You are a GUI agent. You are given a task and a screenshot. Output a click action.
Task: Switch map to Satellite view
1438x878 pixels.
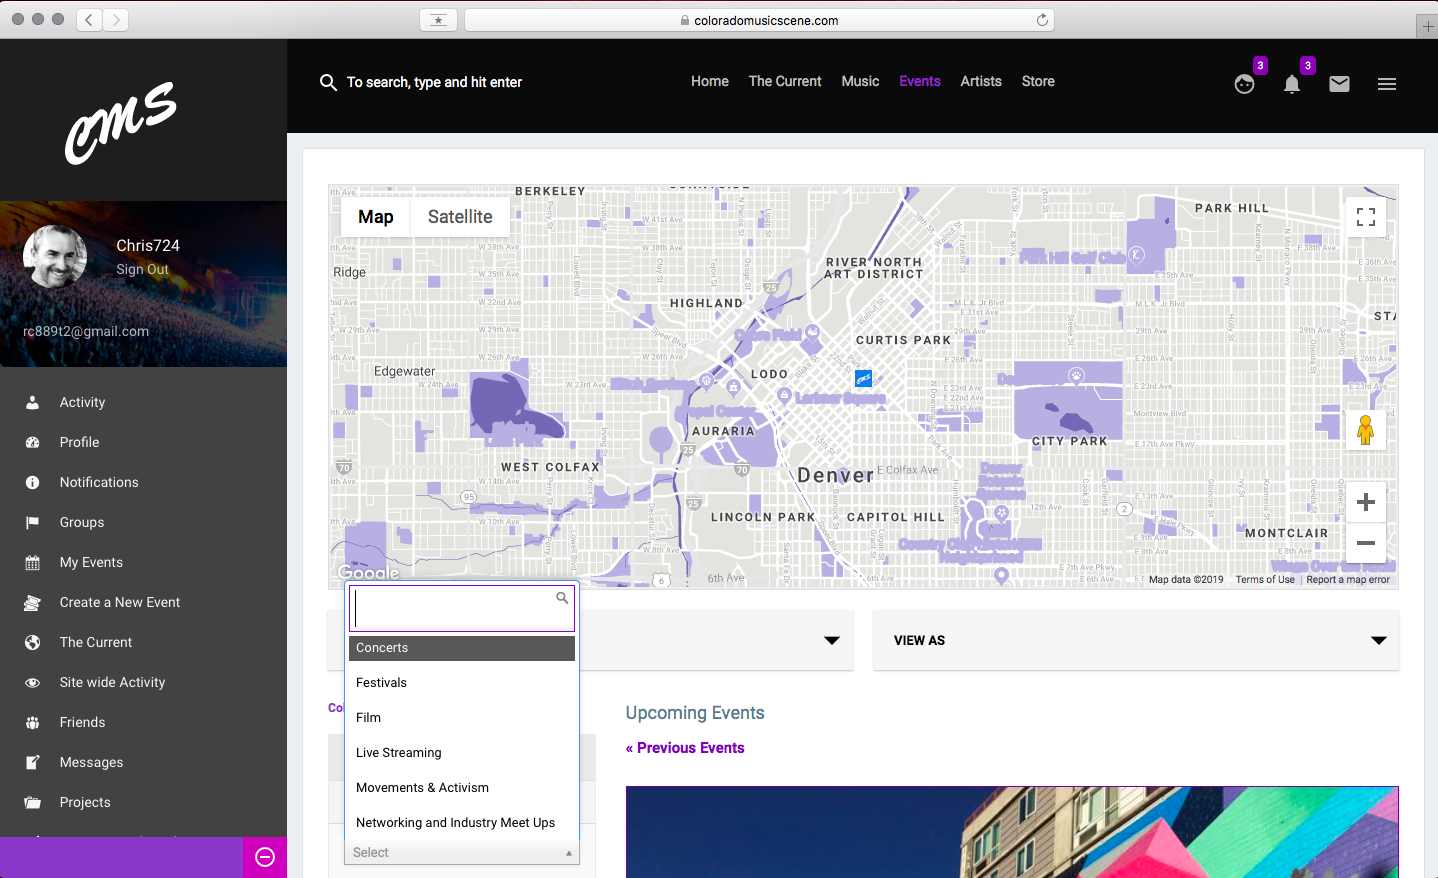(460, 217)
